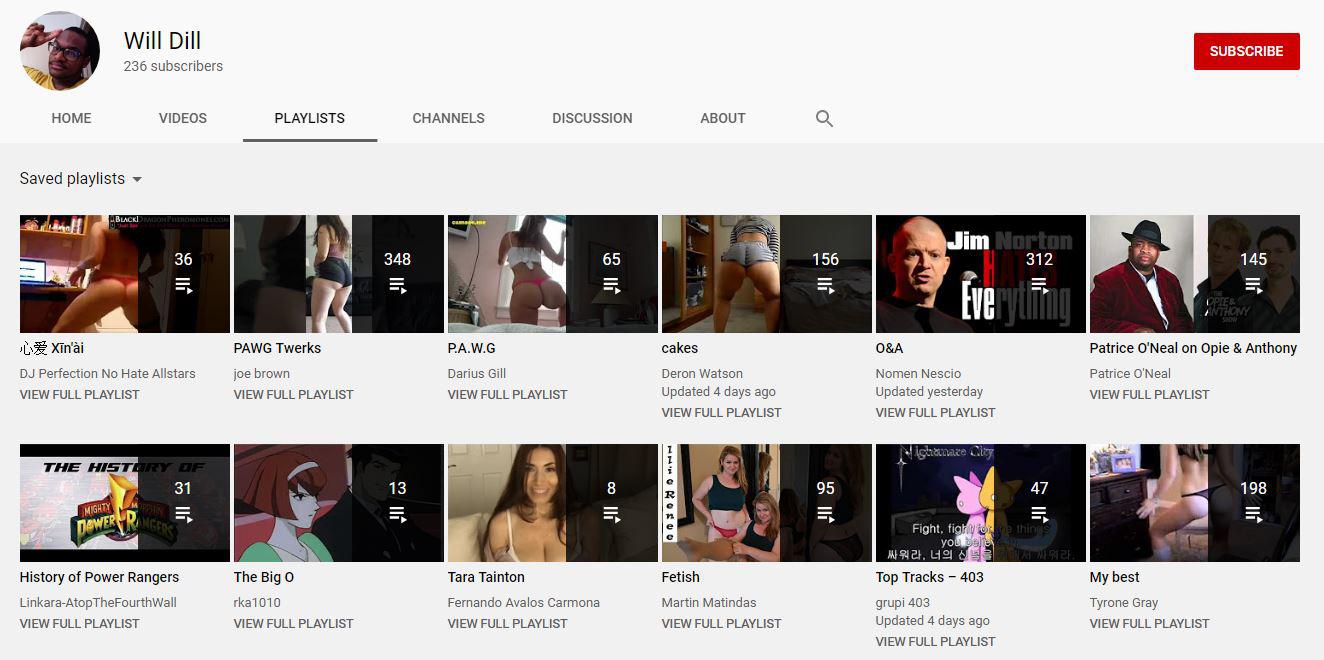Visit the Darius Gill channel link

click(x=477, y=374)
